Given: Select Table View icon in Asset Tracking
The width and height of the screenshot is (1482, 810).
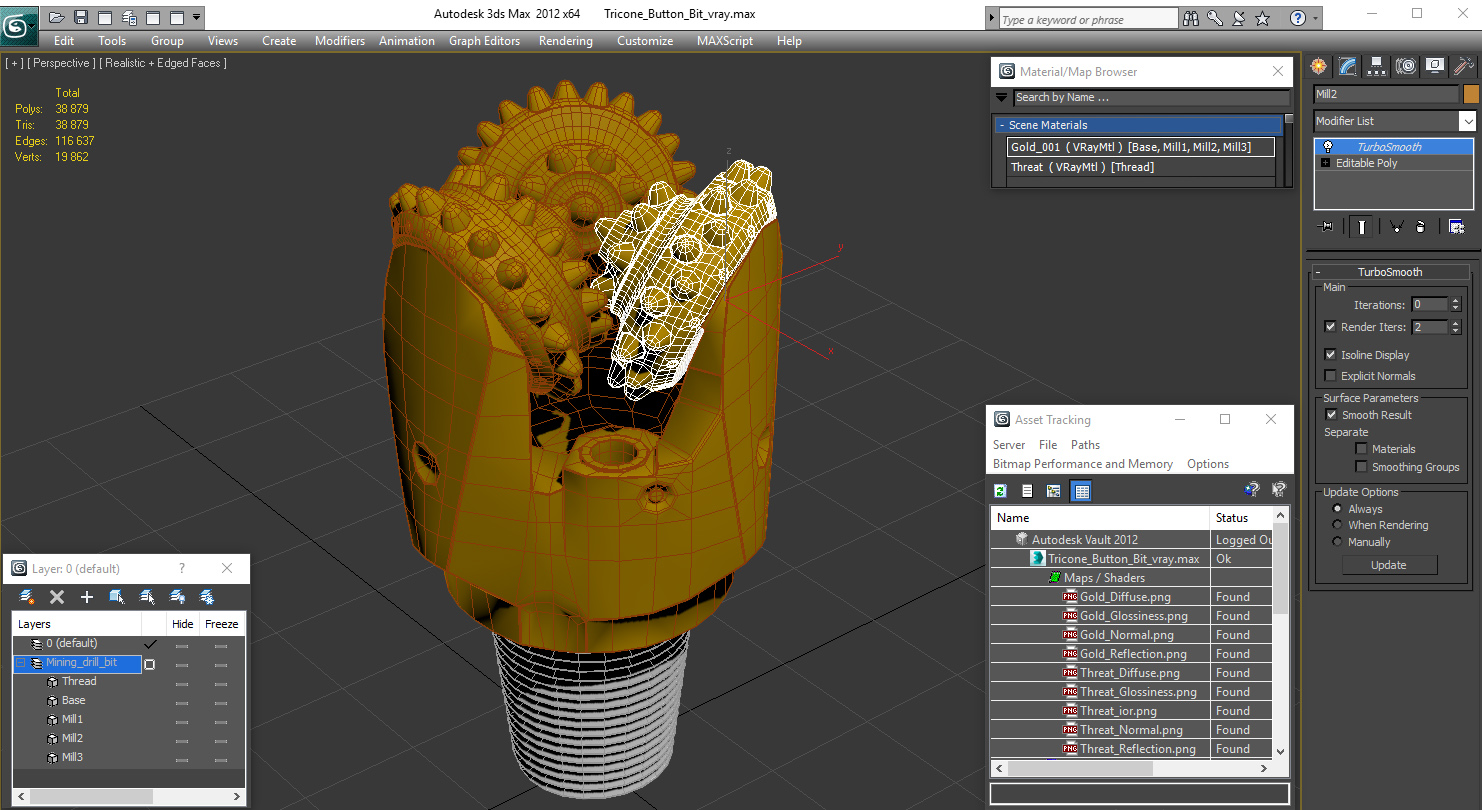Looking at the screenshot, I should tap(1081, 490).
